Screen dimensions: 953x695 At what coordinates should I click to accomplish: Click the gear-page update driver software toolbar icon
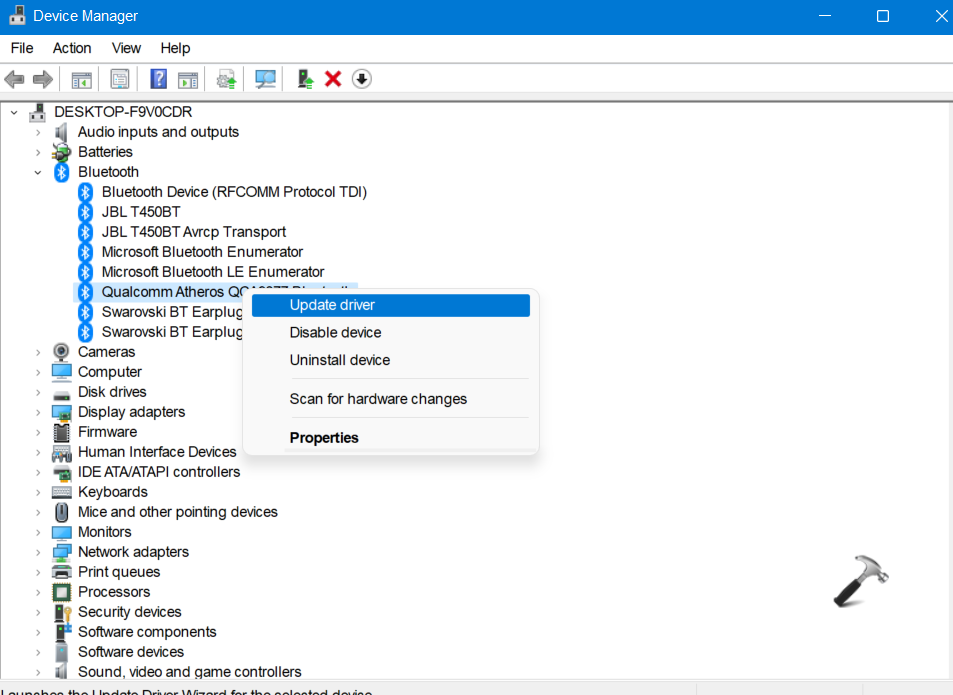point(227,79)
